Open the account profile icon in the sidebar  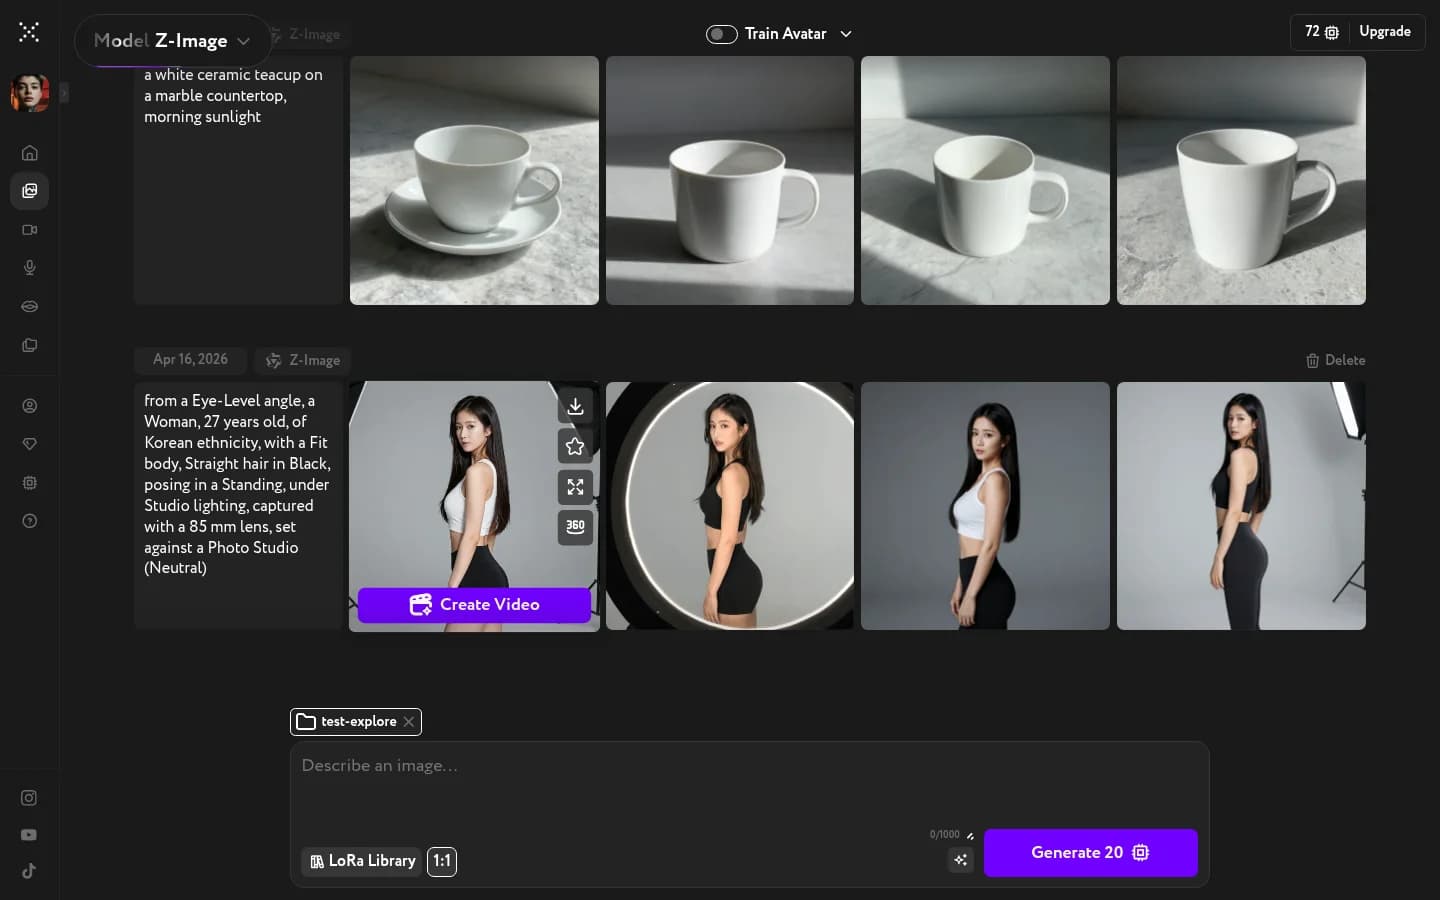click(x=30, y=406)
